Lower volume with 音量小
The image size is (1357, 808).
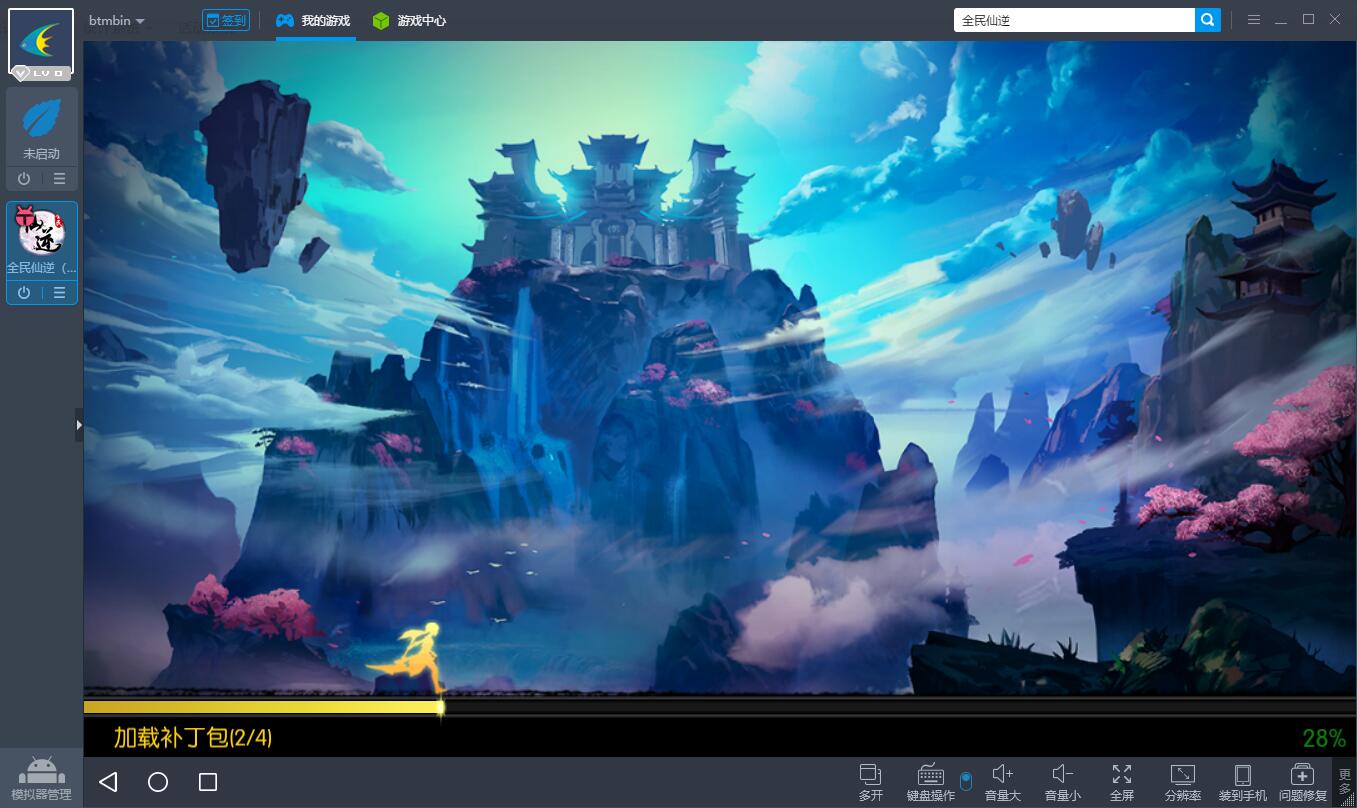1062,782
